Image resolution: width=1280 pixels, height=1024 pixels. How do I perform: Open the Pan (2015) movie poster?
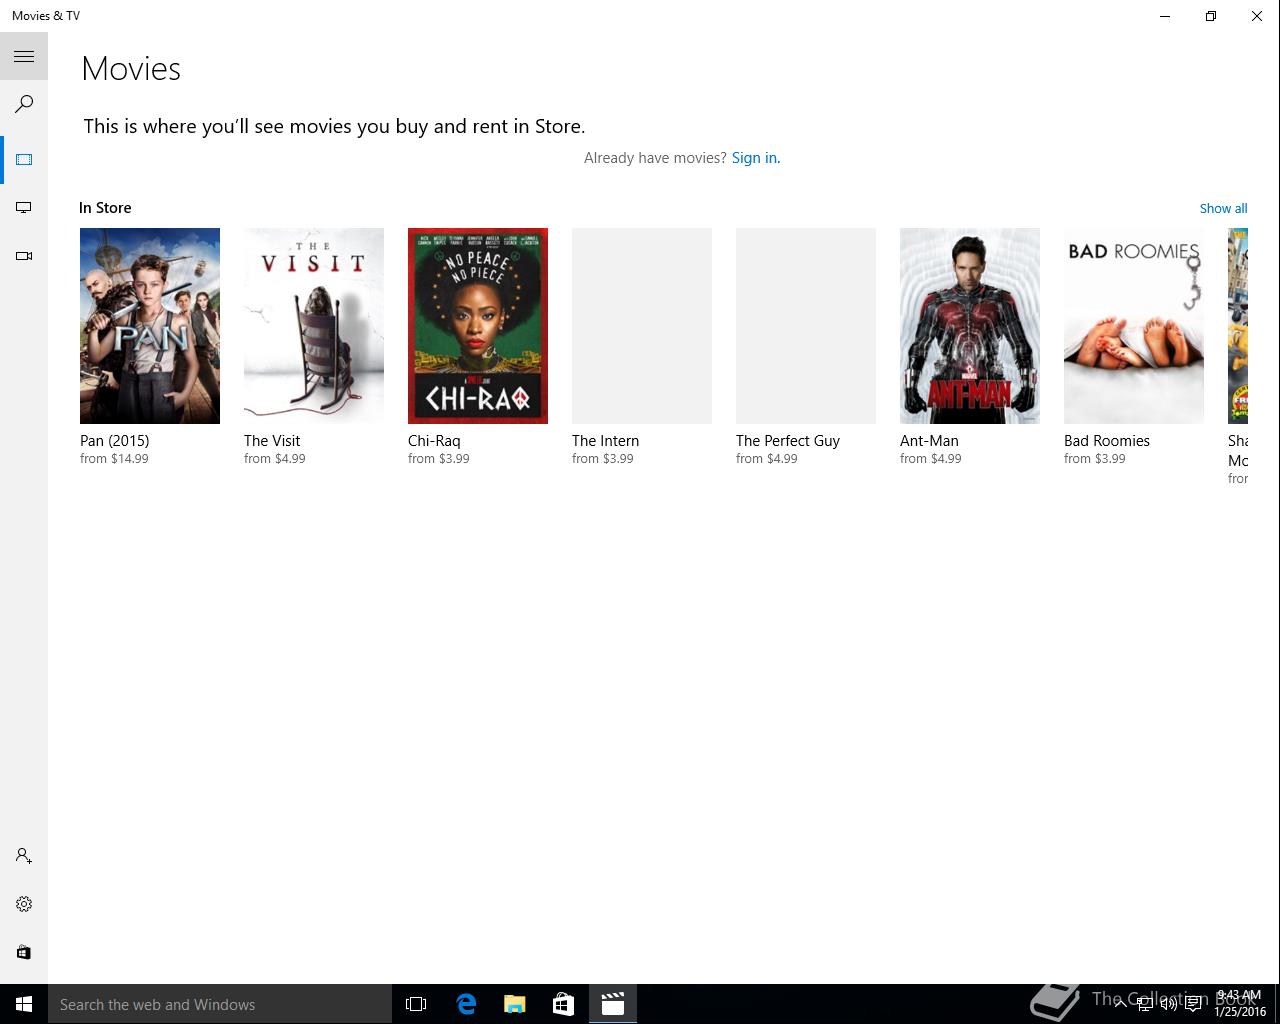(x=150, y=326)
